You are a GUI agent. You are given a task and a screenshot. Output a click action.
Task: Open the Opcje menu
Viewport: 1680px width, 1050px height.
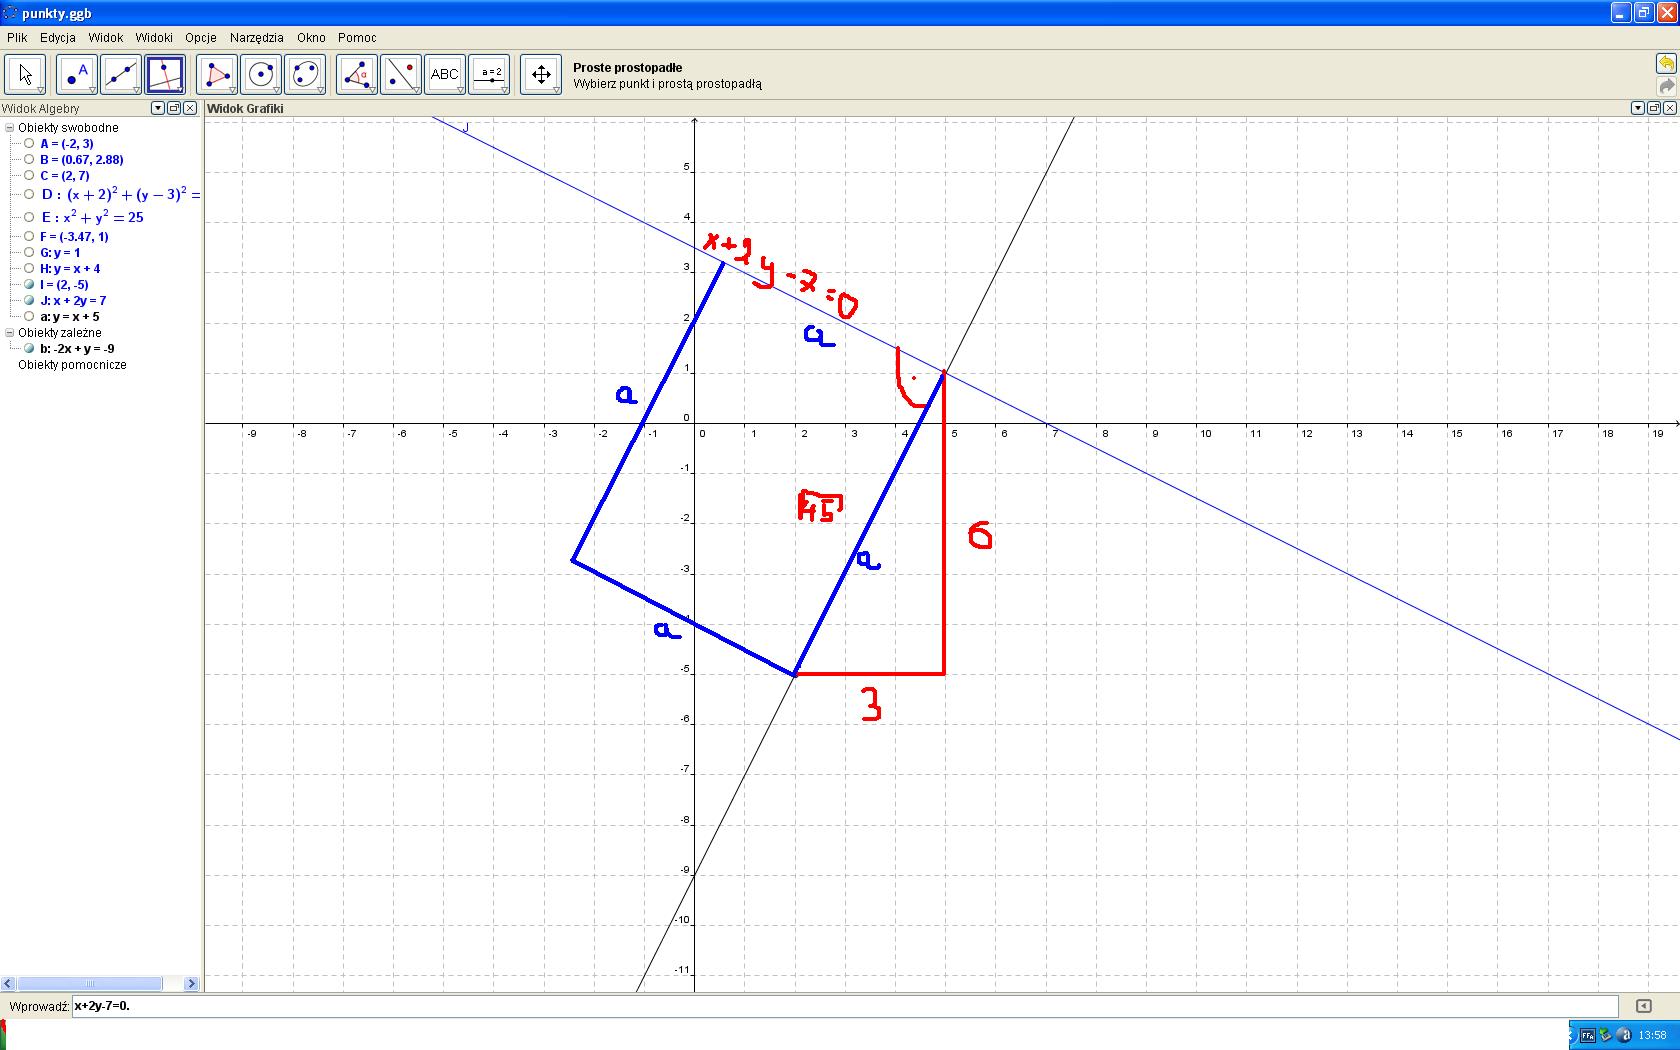[x=200, y=37]
